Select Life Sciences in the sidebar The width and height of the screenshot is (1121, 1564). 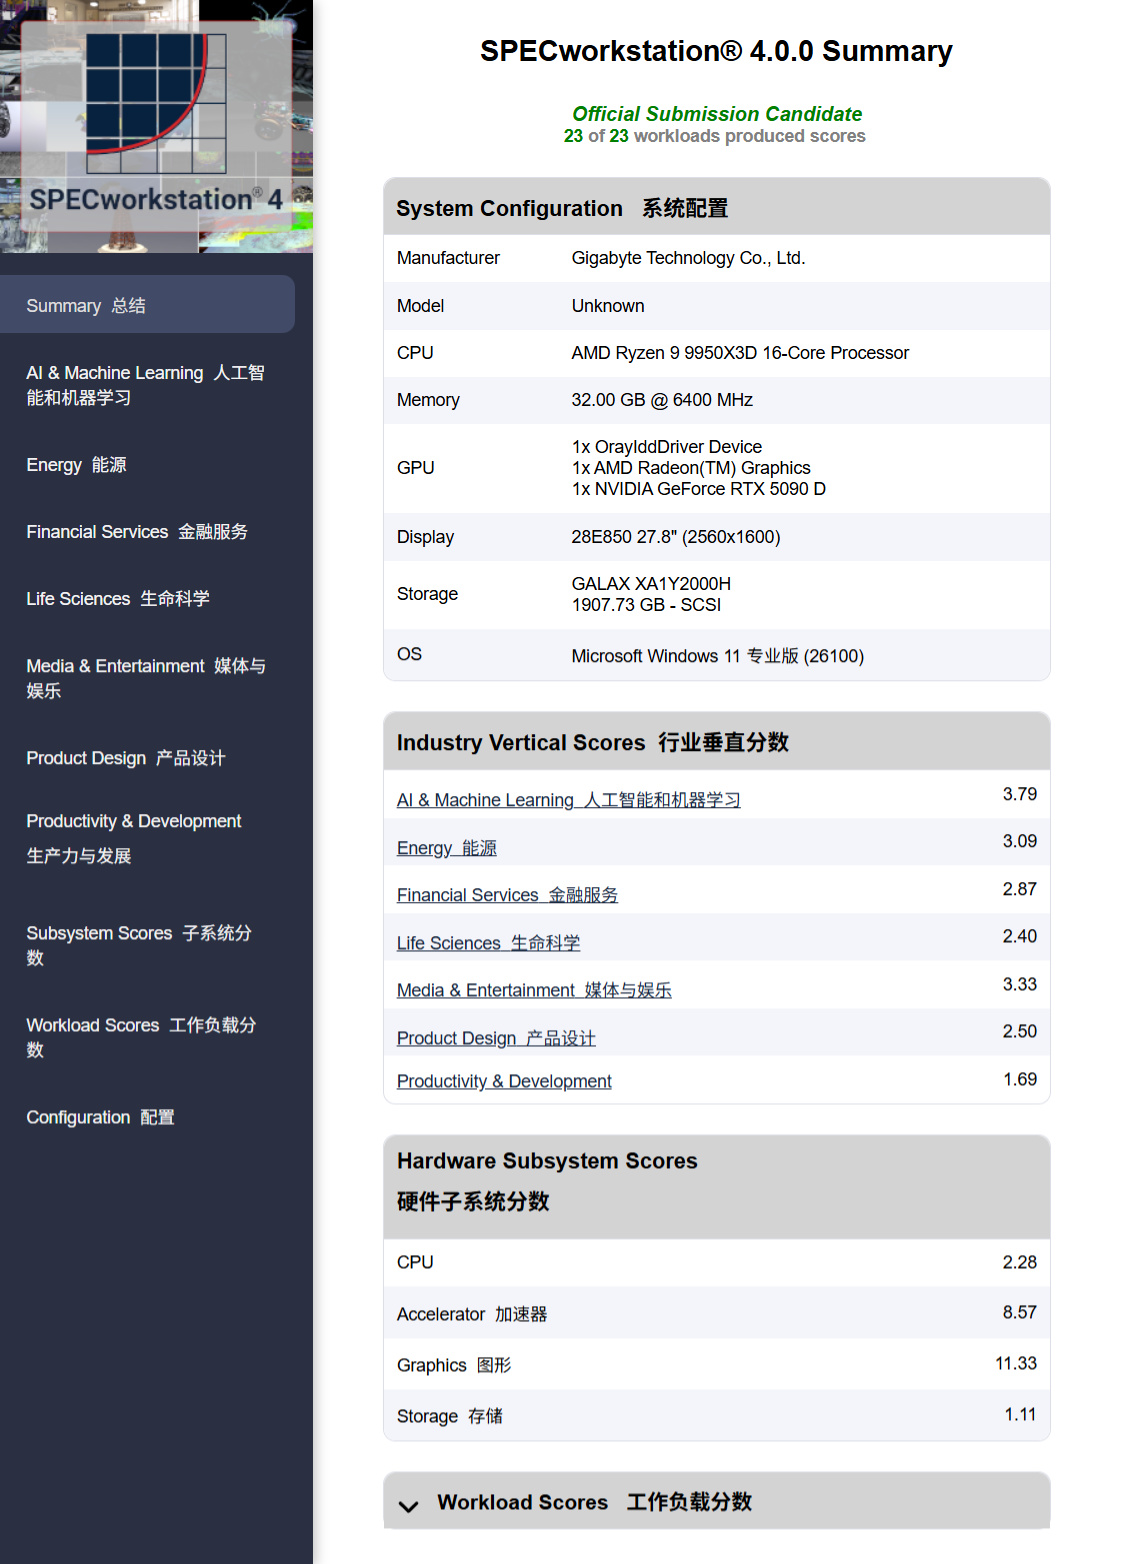147,599
